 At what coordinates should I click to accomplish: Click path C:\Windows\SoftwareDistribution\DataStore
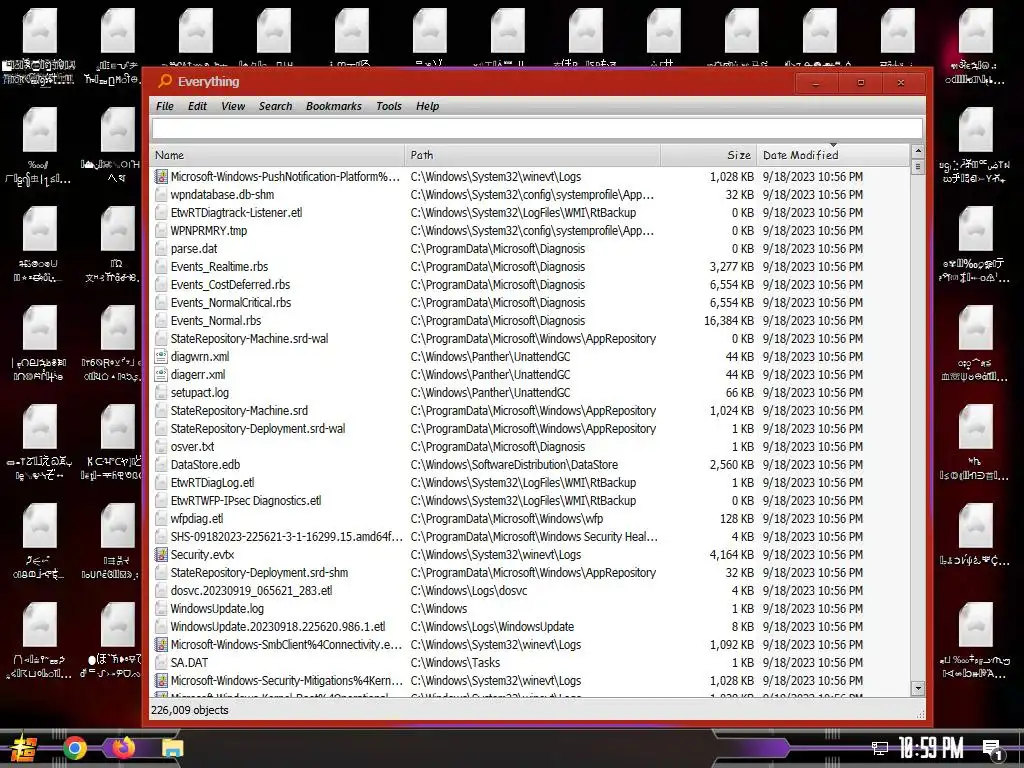(514, 464)
